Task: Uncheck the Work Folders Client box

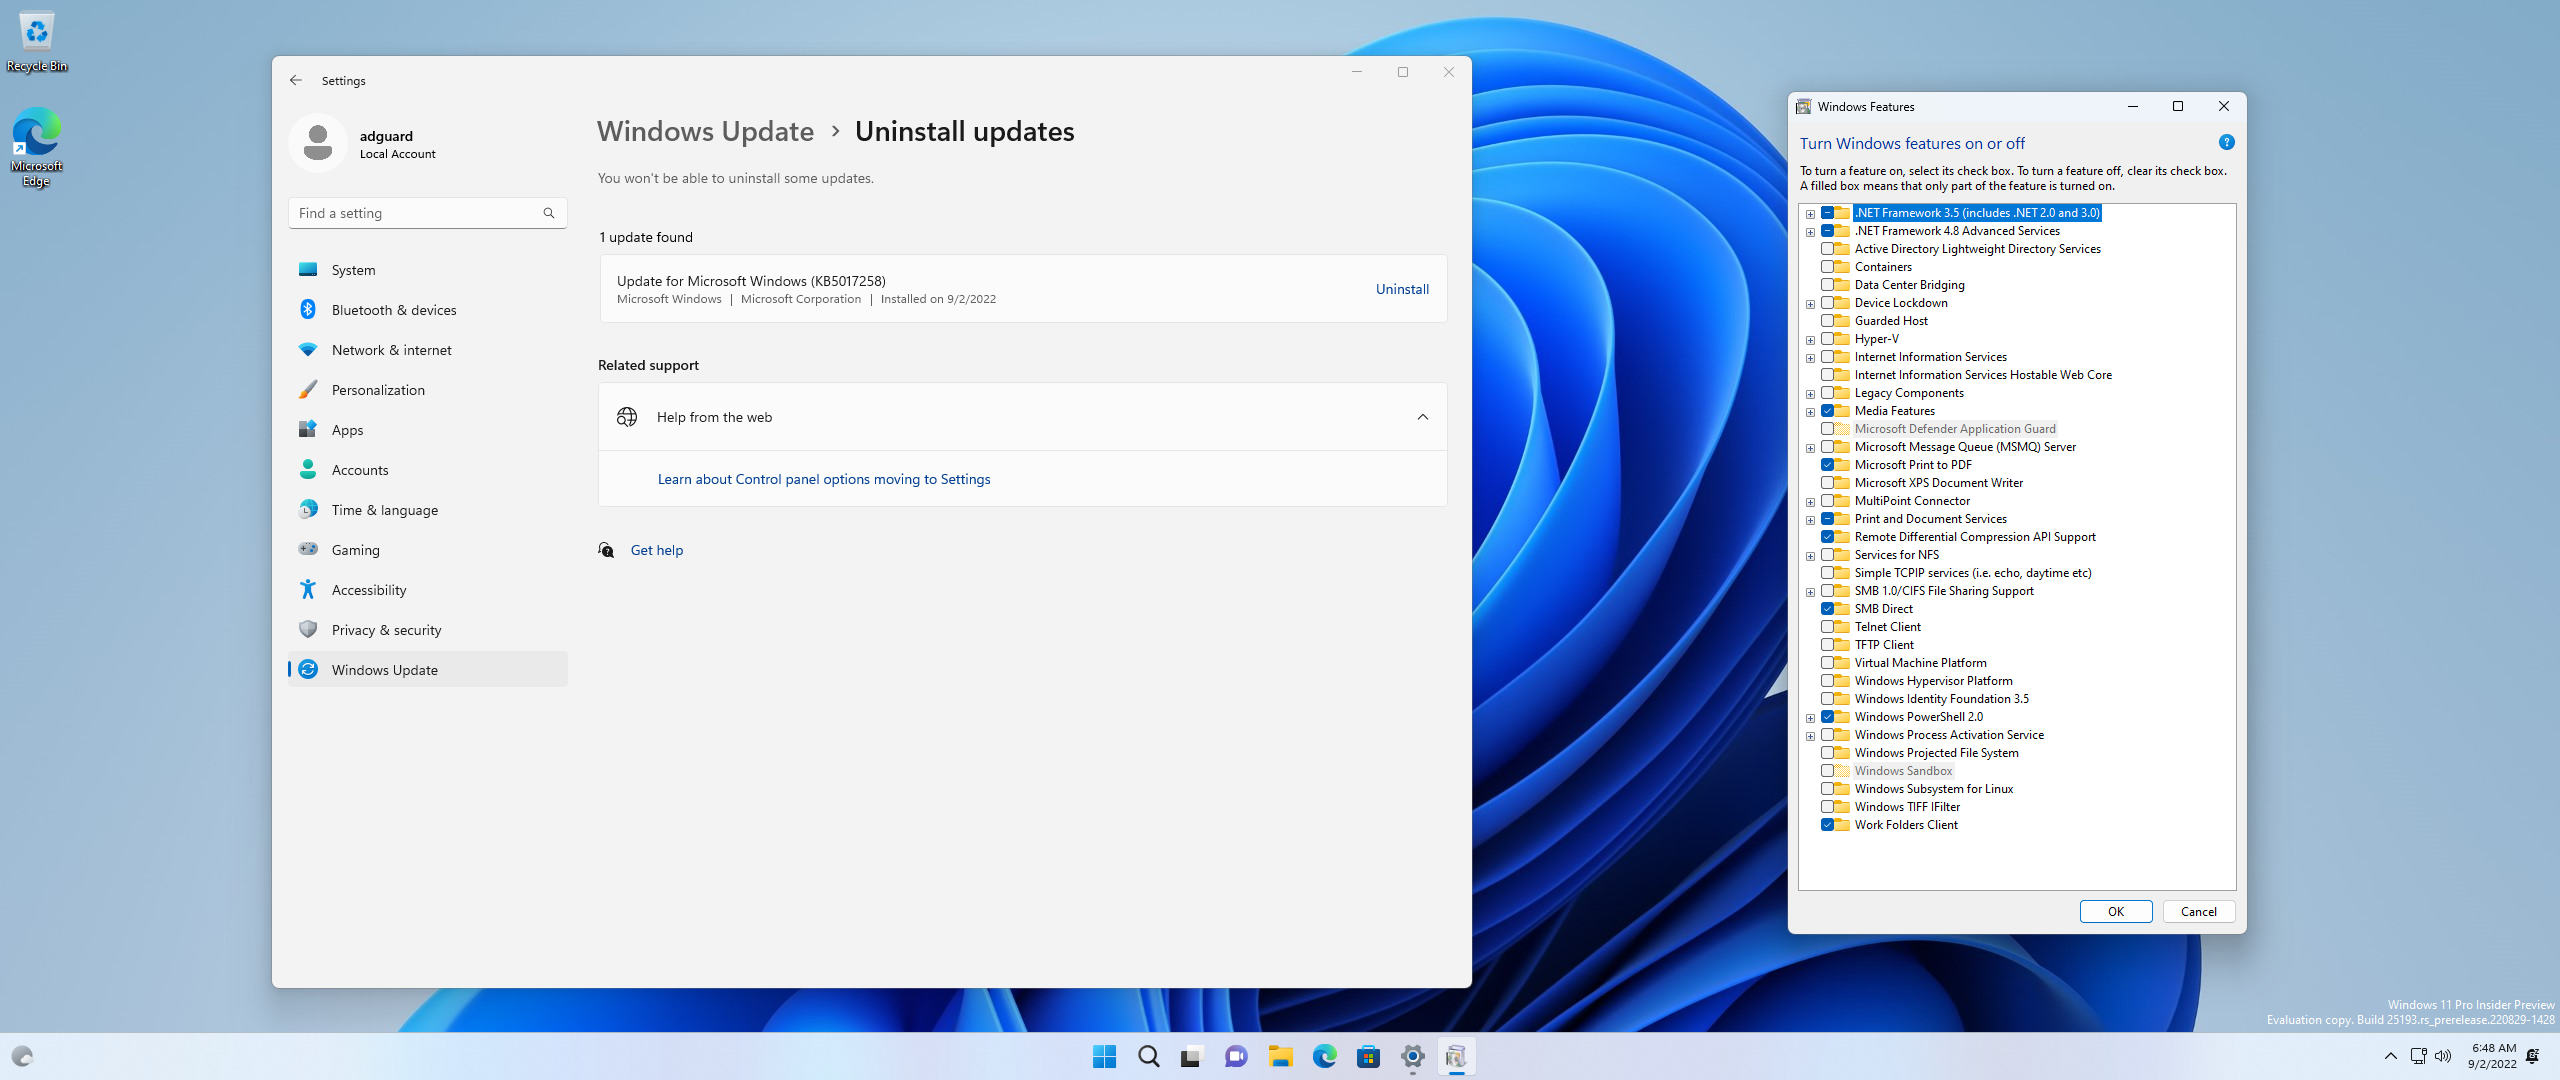Action: [1827, 825]
